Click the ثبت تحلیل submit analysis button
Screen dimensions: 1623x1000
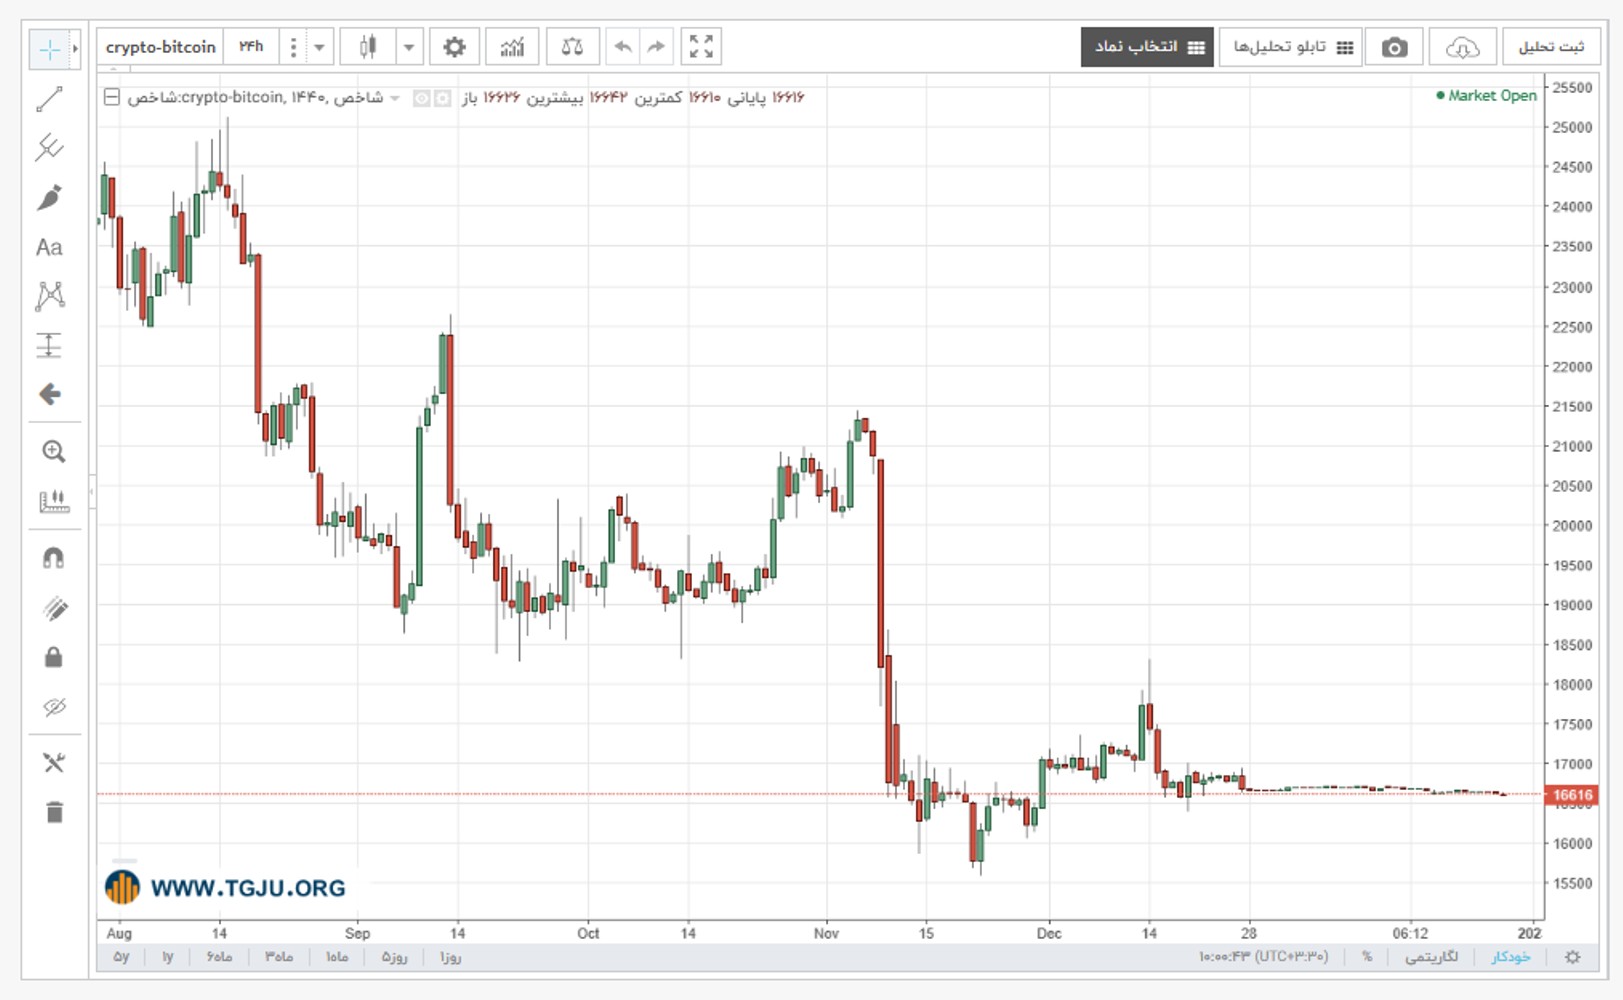(1551, 47)
